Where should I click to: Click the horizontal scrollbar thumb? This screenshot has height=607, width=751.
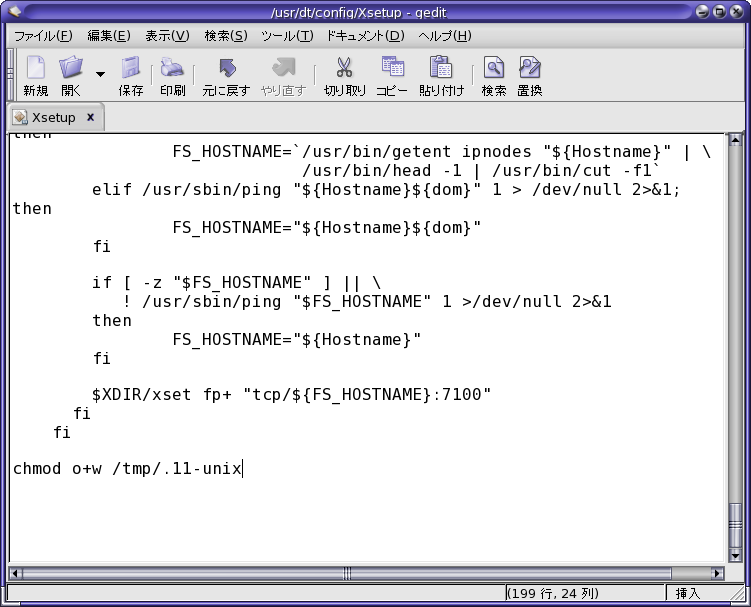pyautogui.click(x=347, y=573)
